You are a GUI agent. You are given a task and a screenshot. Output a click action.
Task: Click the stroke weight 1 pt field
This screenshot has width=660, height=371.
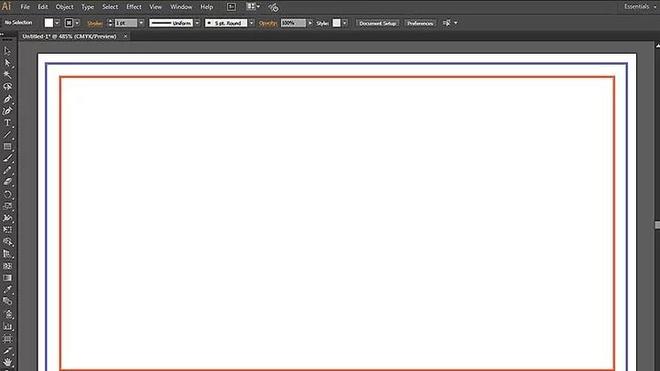tap(126, 23)
